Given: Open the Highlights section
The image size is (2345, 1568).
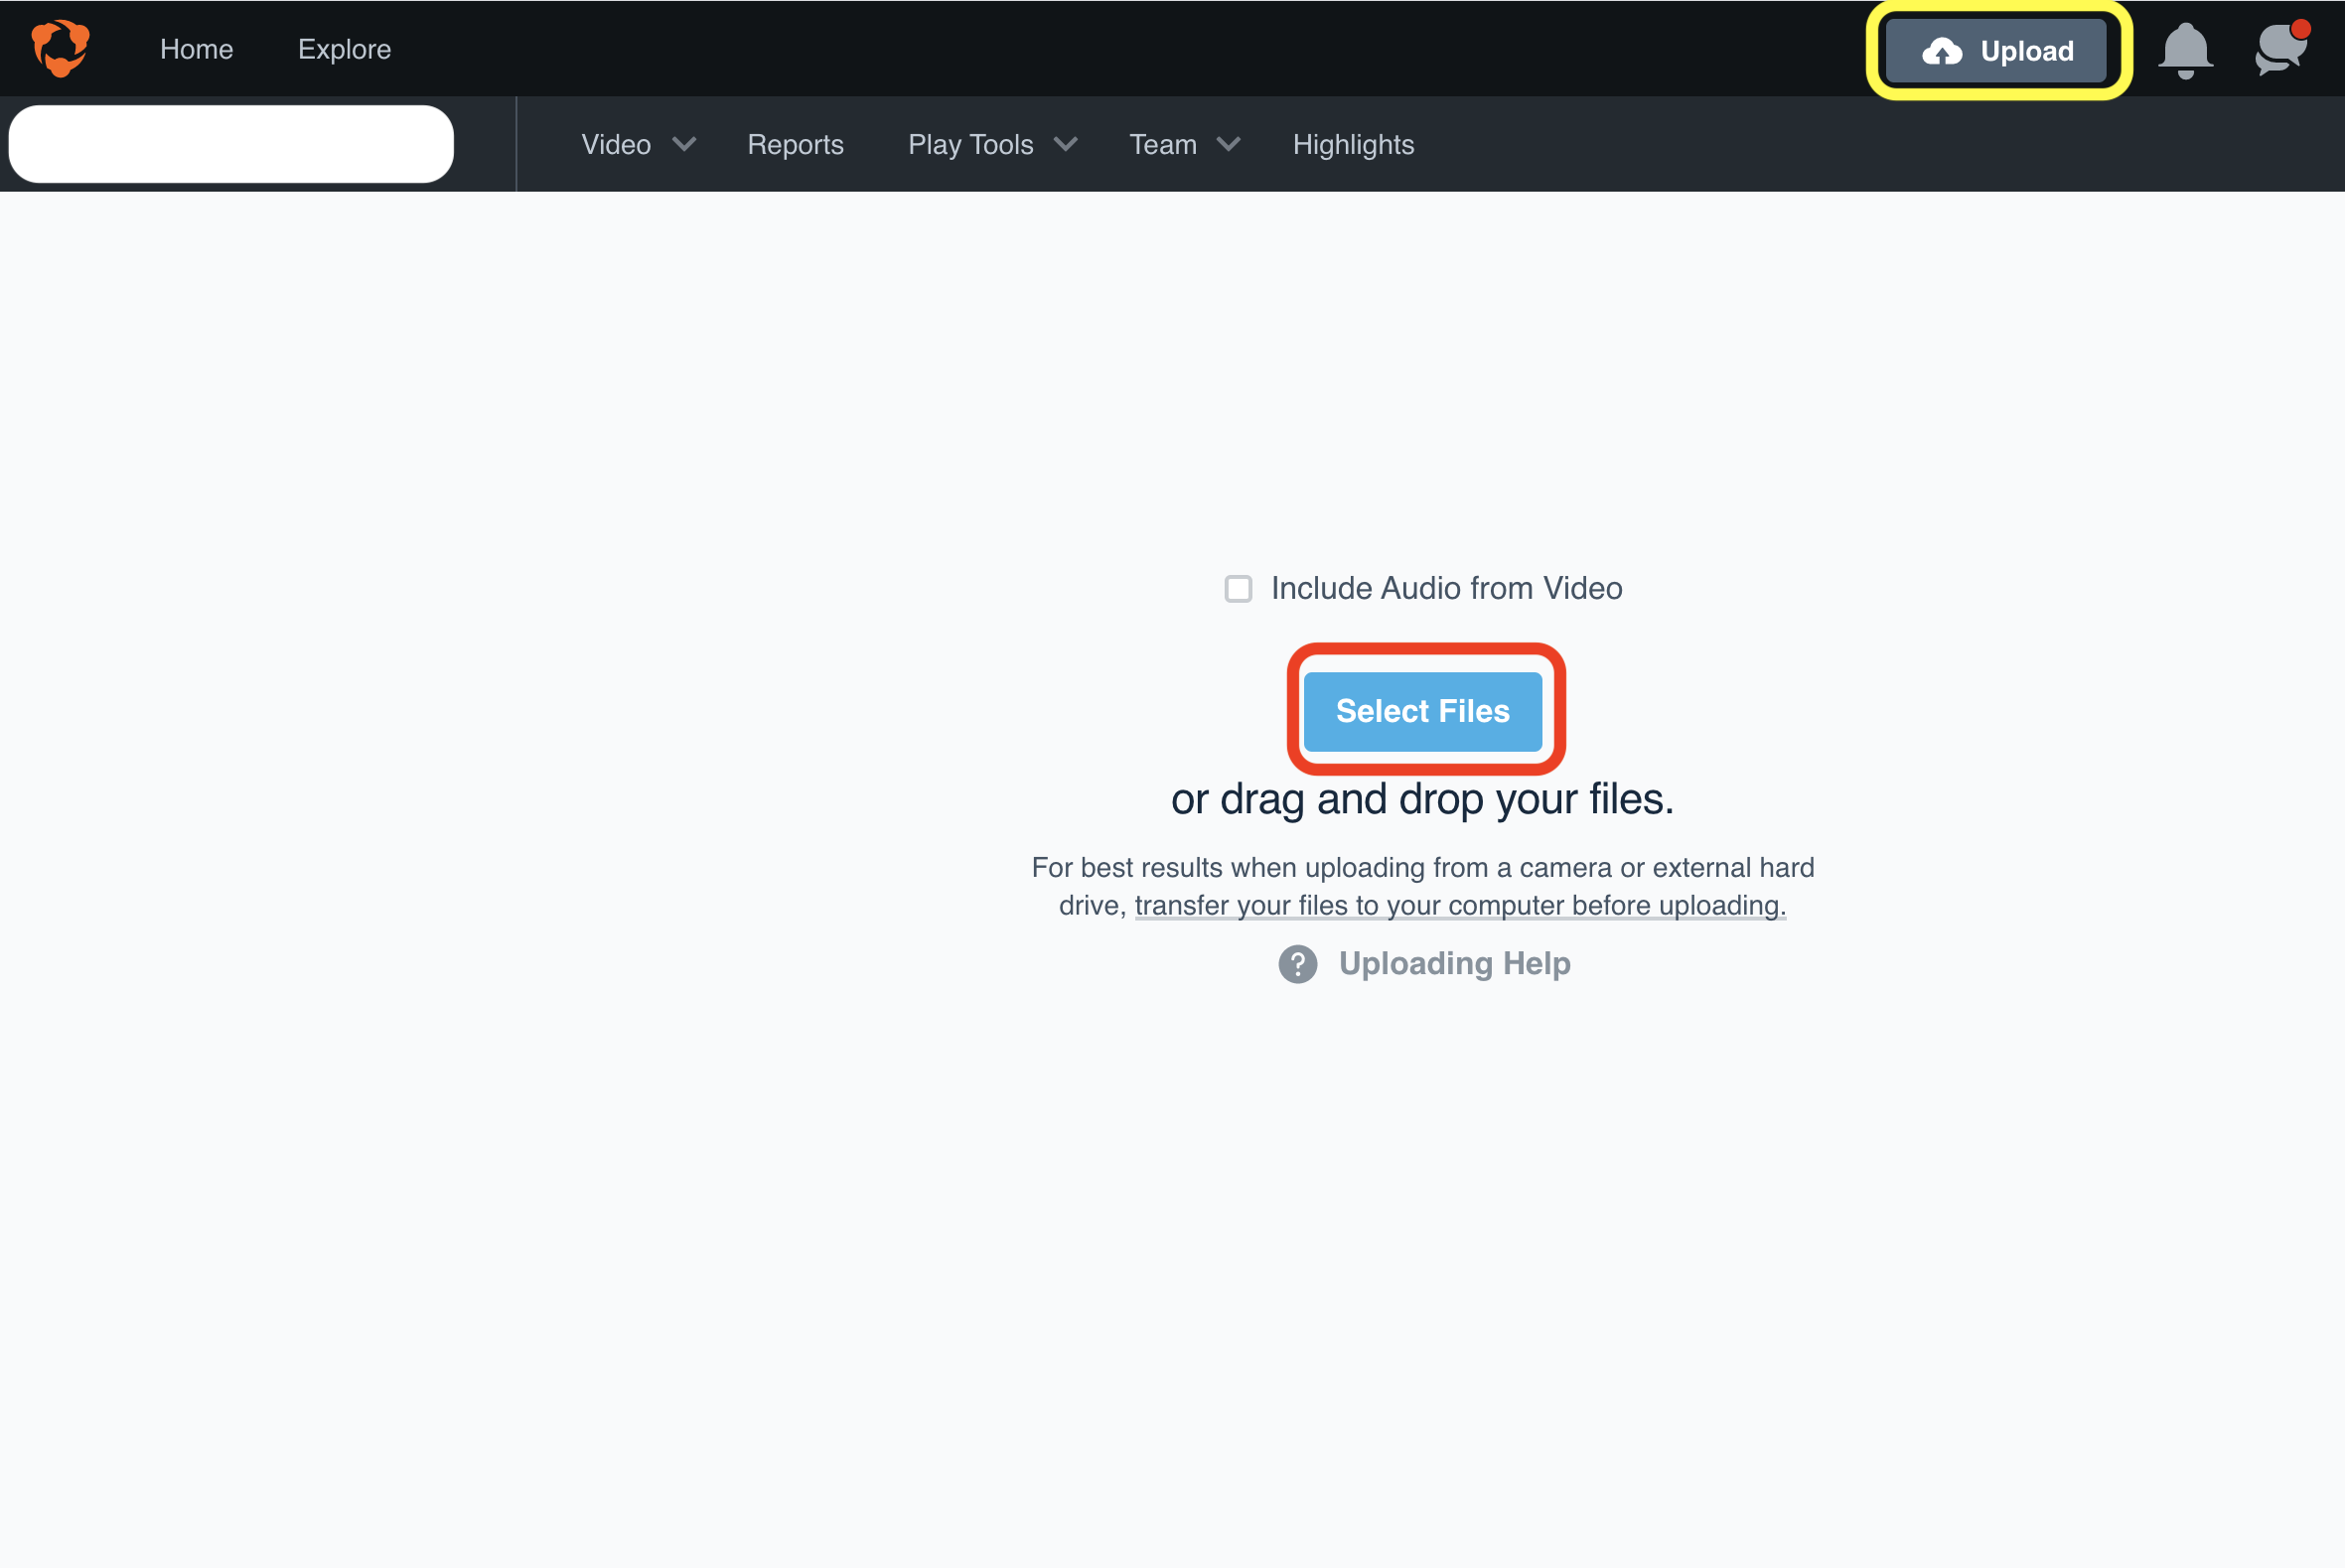Looking at the screenshot, I should pyautogui.click(x=1353, y=145).
